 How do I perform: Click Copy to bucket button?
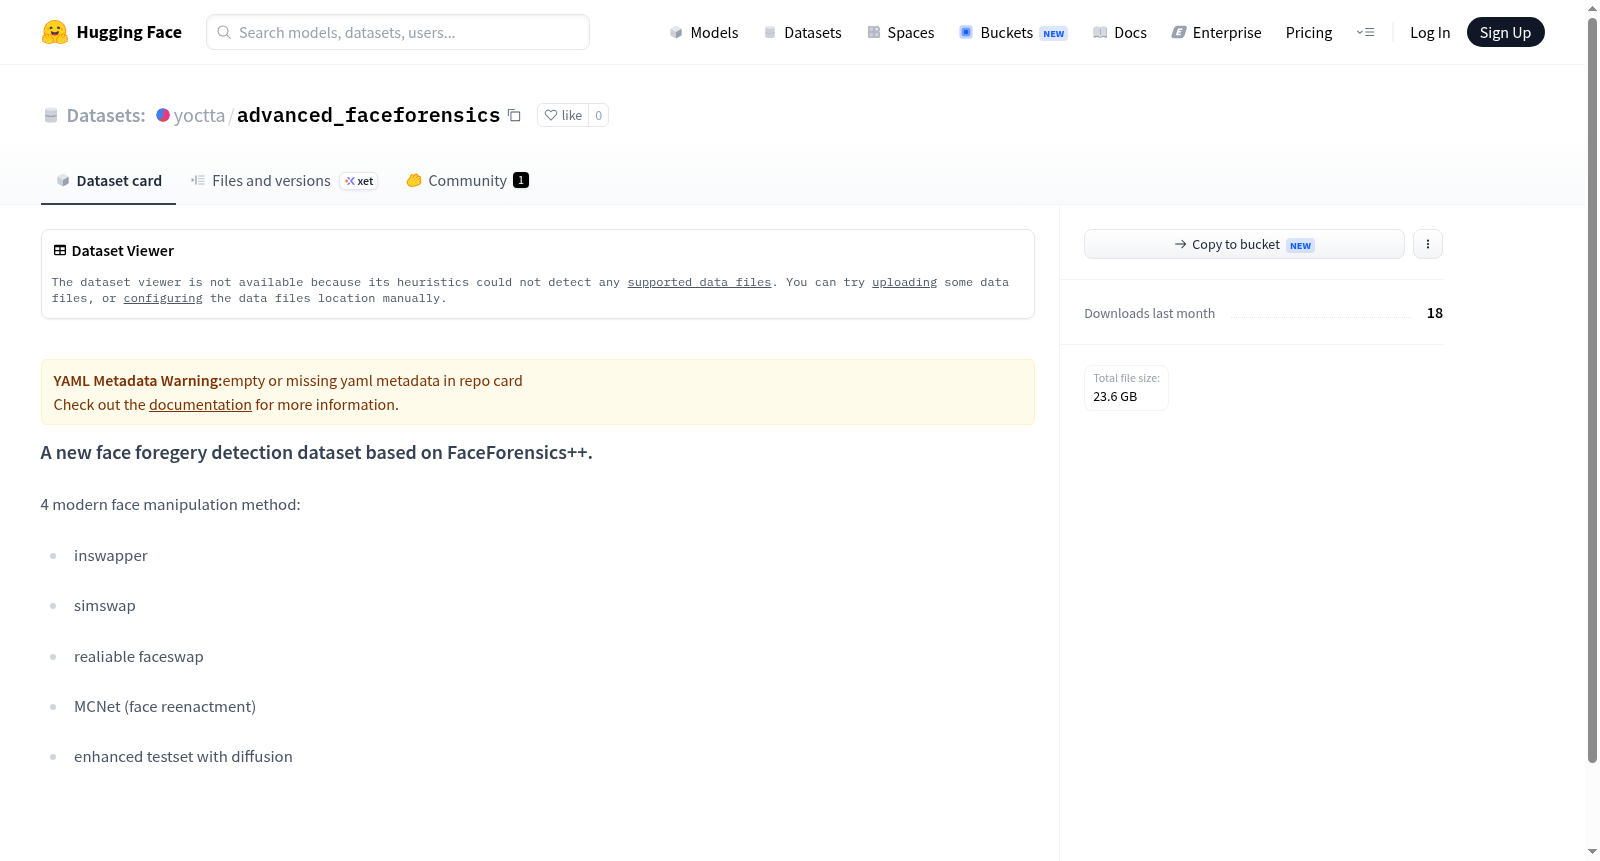(1244, 244)
